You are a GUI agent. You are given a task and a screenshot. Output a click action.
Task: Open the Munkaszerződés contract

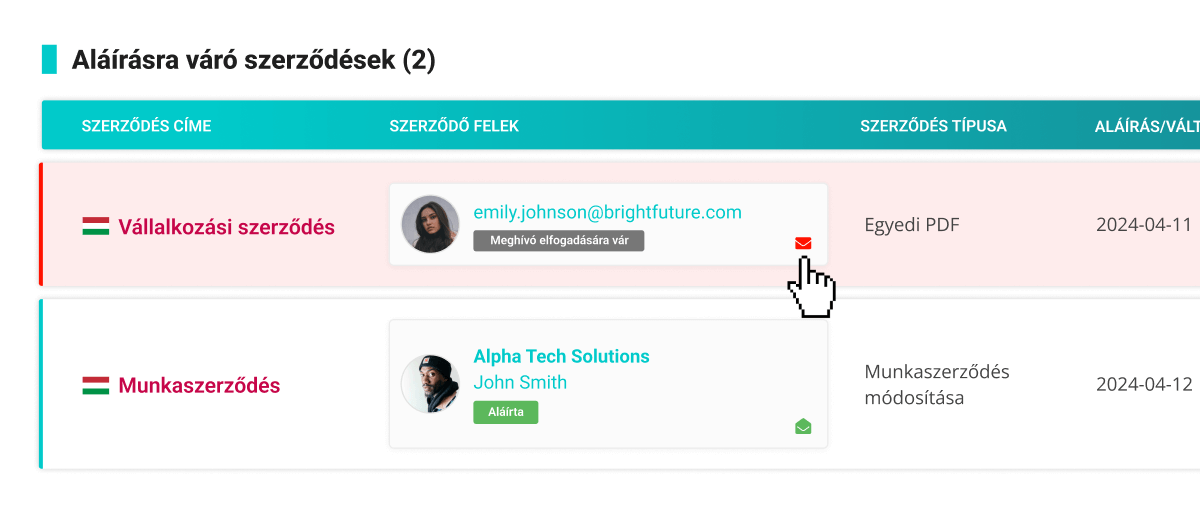coord(199,385)
